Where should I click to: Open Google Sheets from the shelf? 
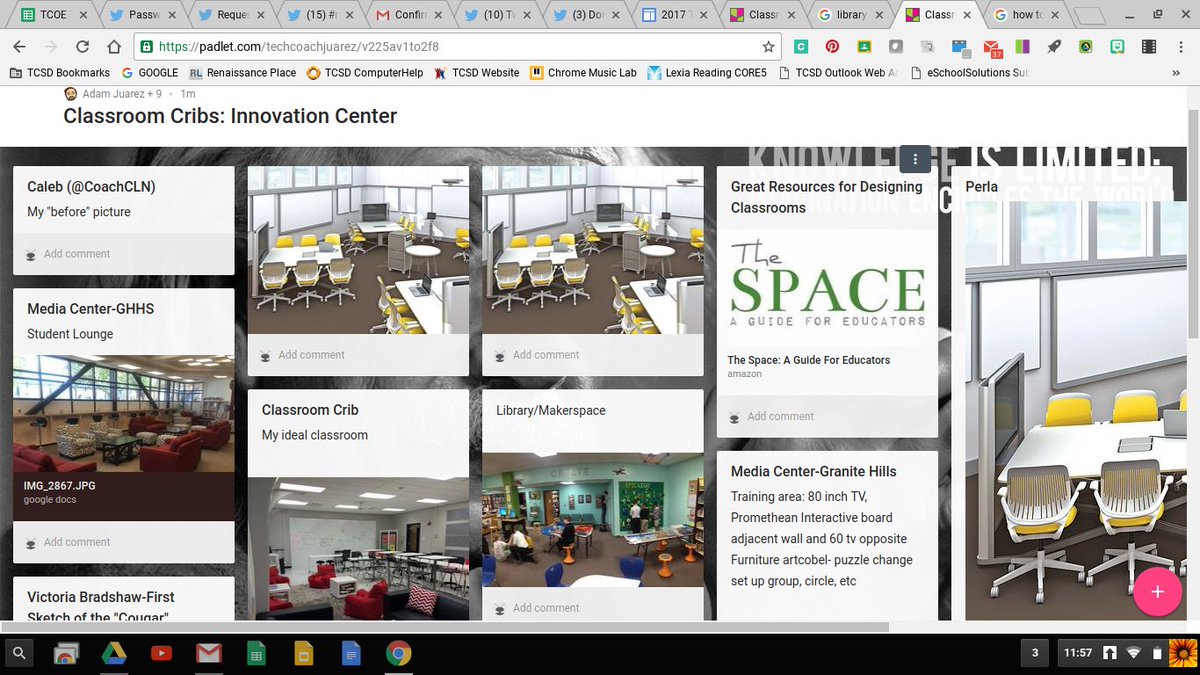pyautogui.click(x=256, y=654)
